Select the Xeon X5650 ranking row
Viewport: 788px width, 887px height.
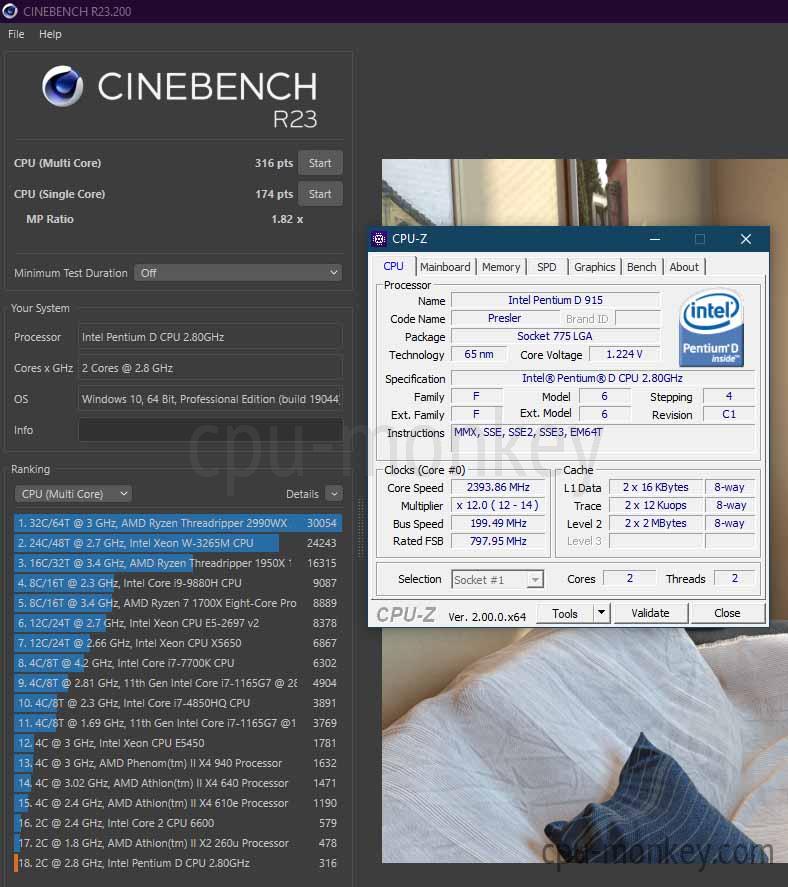[178, 643]
